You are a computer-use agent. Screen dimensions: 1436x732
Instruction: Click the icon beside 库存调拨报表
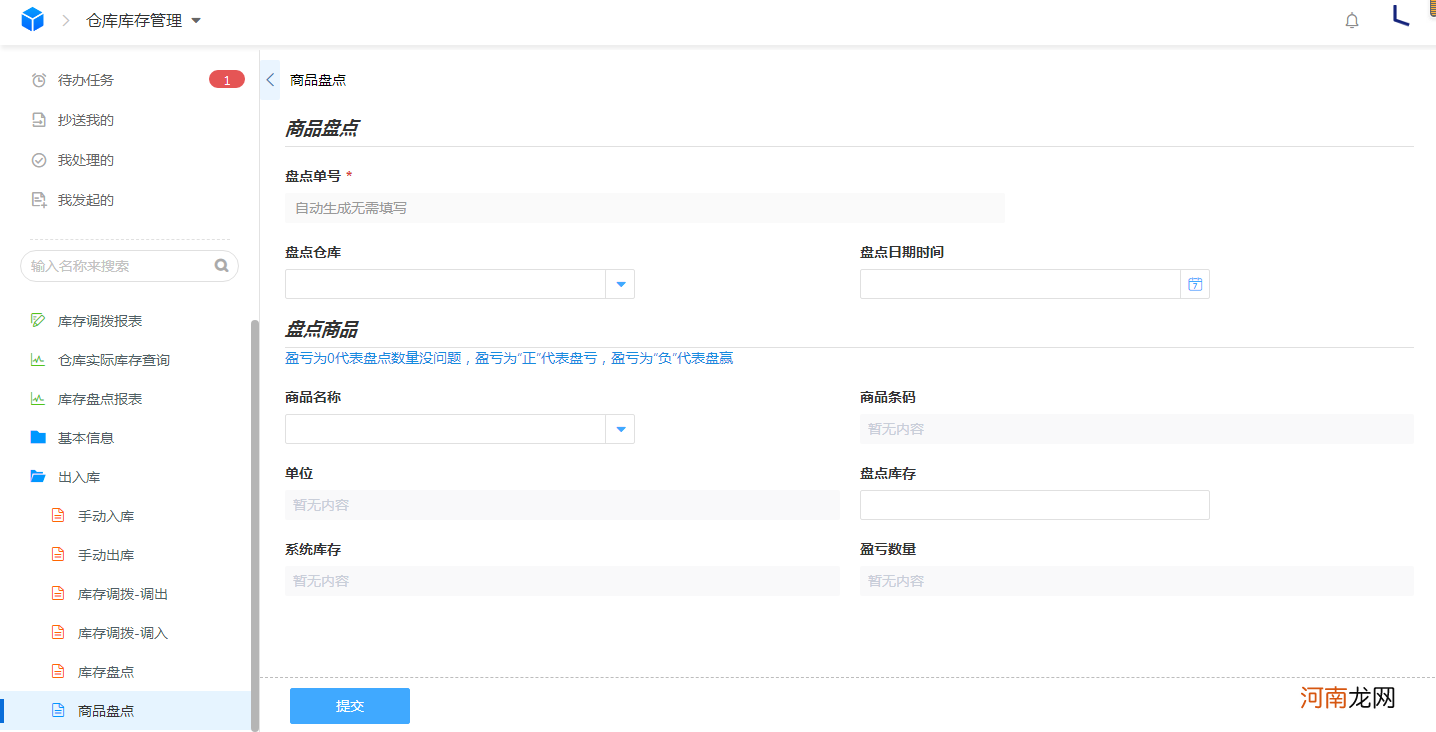pyautogui.click(x=38, y=321)
